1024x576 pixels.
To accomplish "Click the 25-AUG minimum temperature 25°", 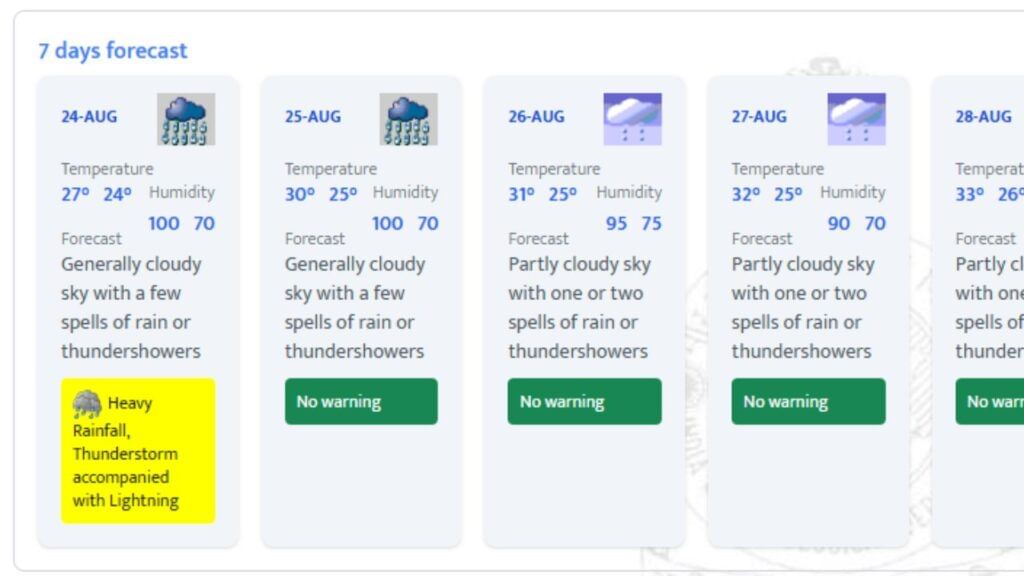I will pyautogui.click(x=343, y=195).
